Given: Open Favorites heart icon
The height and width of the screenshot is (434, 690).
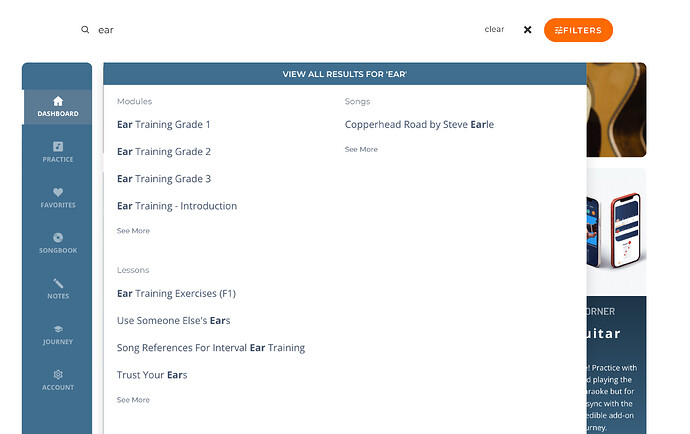Looking at the screenshot, I should [57, 193].
